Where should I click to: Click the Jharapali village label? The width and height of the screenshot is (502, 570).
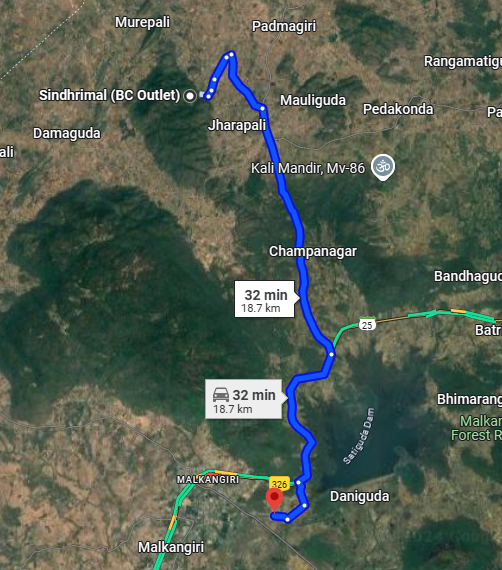coord(237,125)
